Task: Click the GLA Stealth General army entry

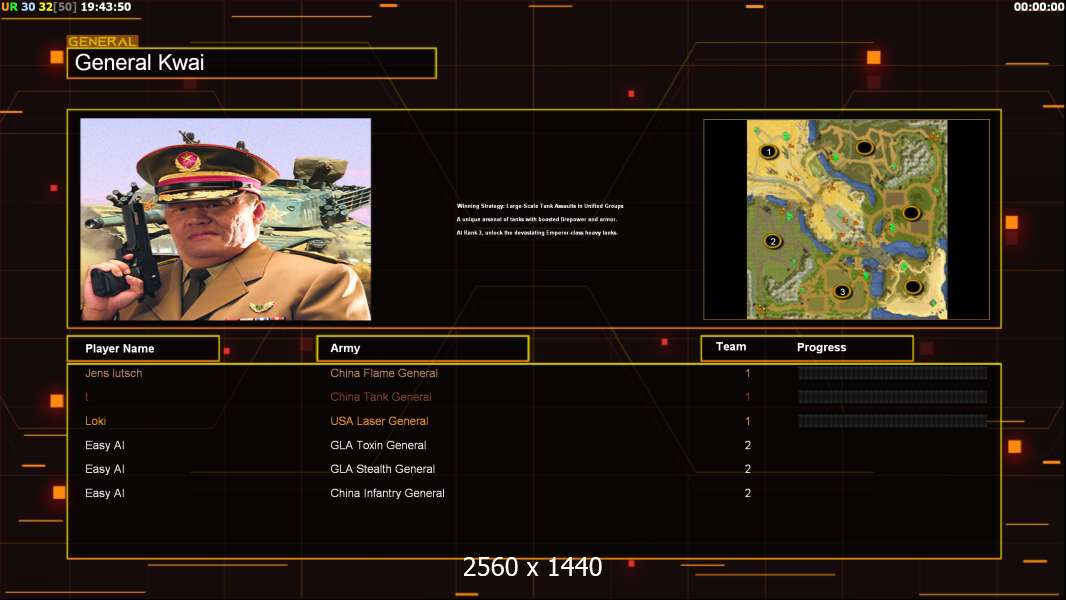Action: [382, 469]
